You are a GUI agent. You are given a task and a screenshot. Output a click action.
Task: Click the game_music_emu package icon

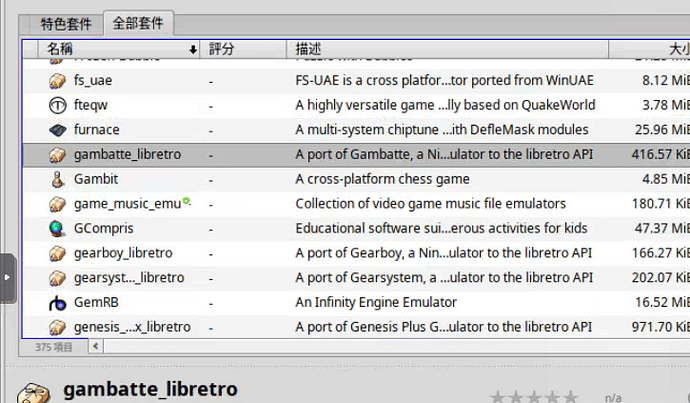point(57,204)
